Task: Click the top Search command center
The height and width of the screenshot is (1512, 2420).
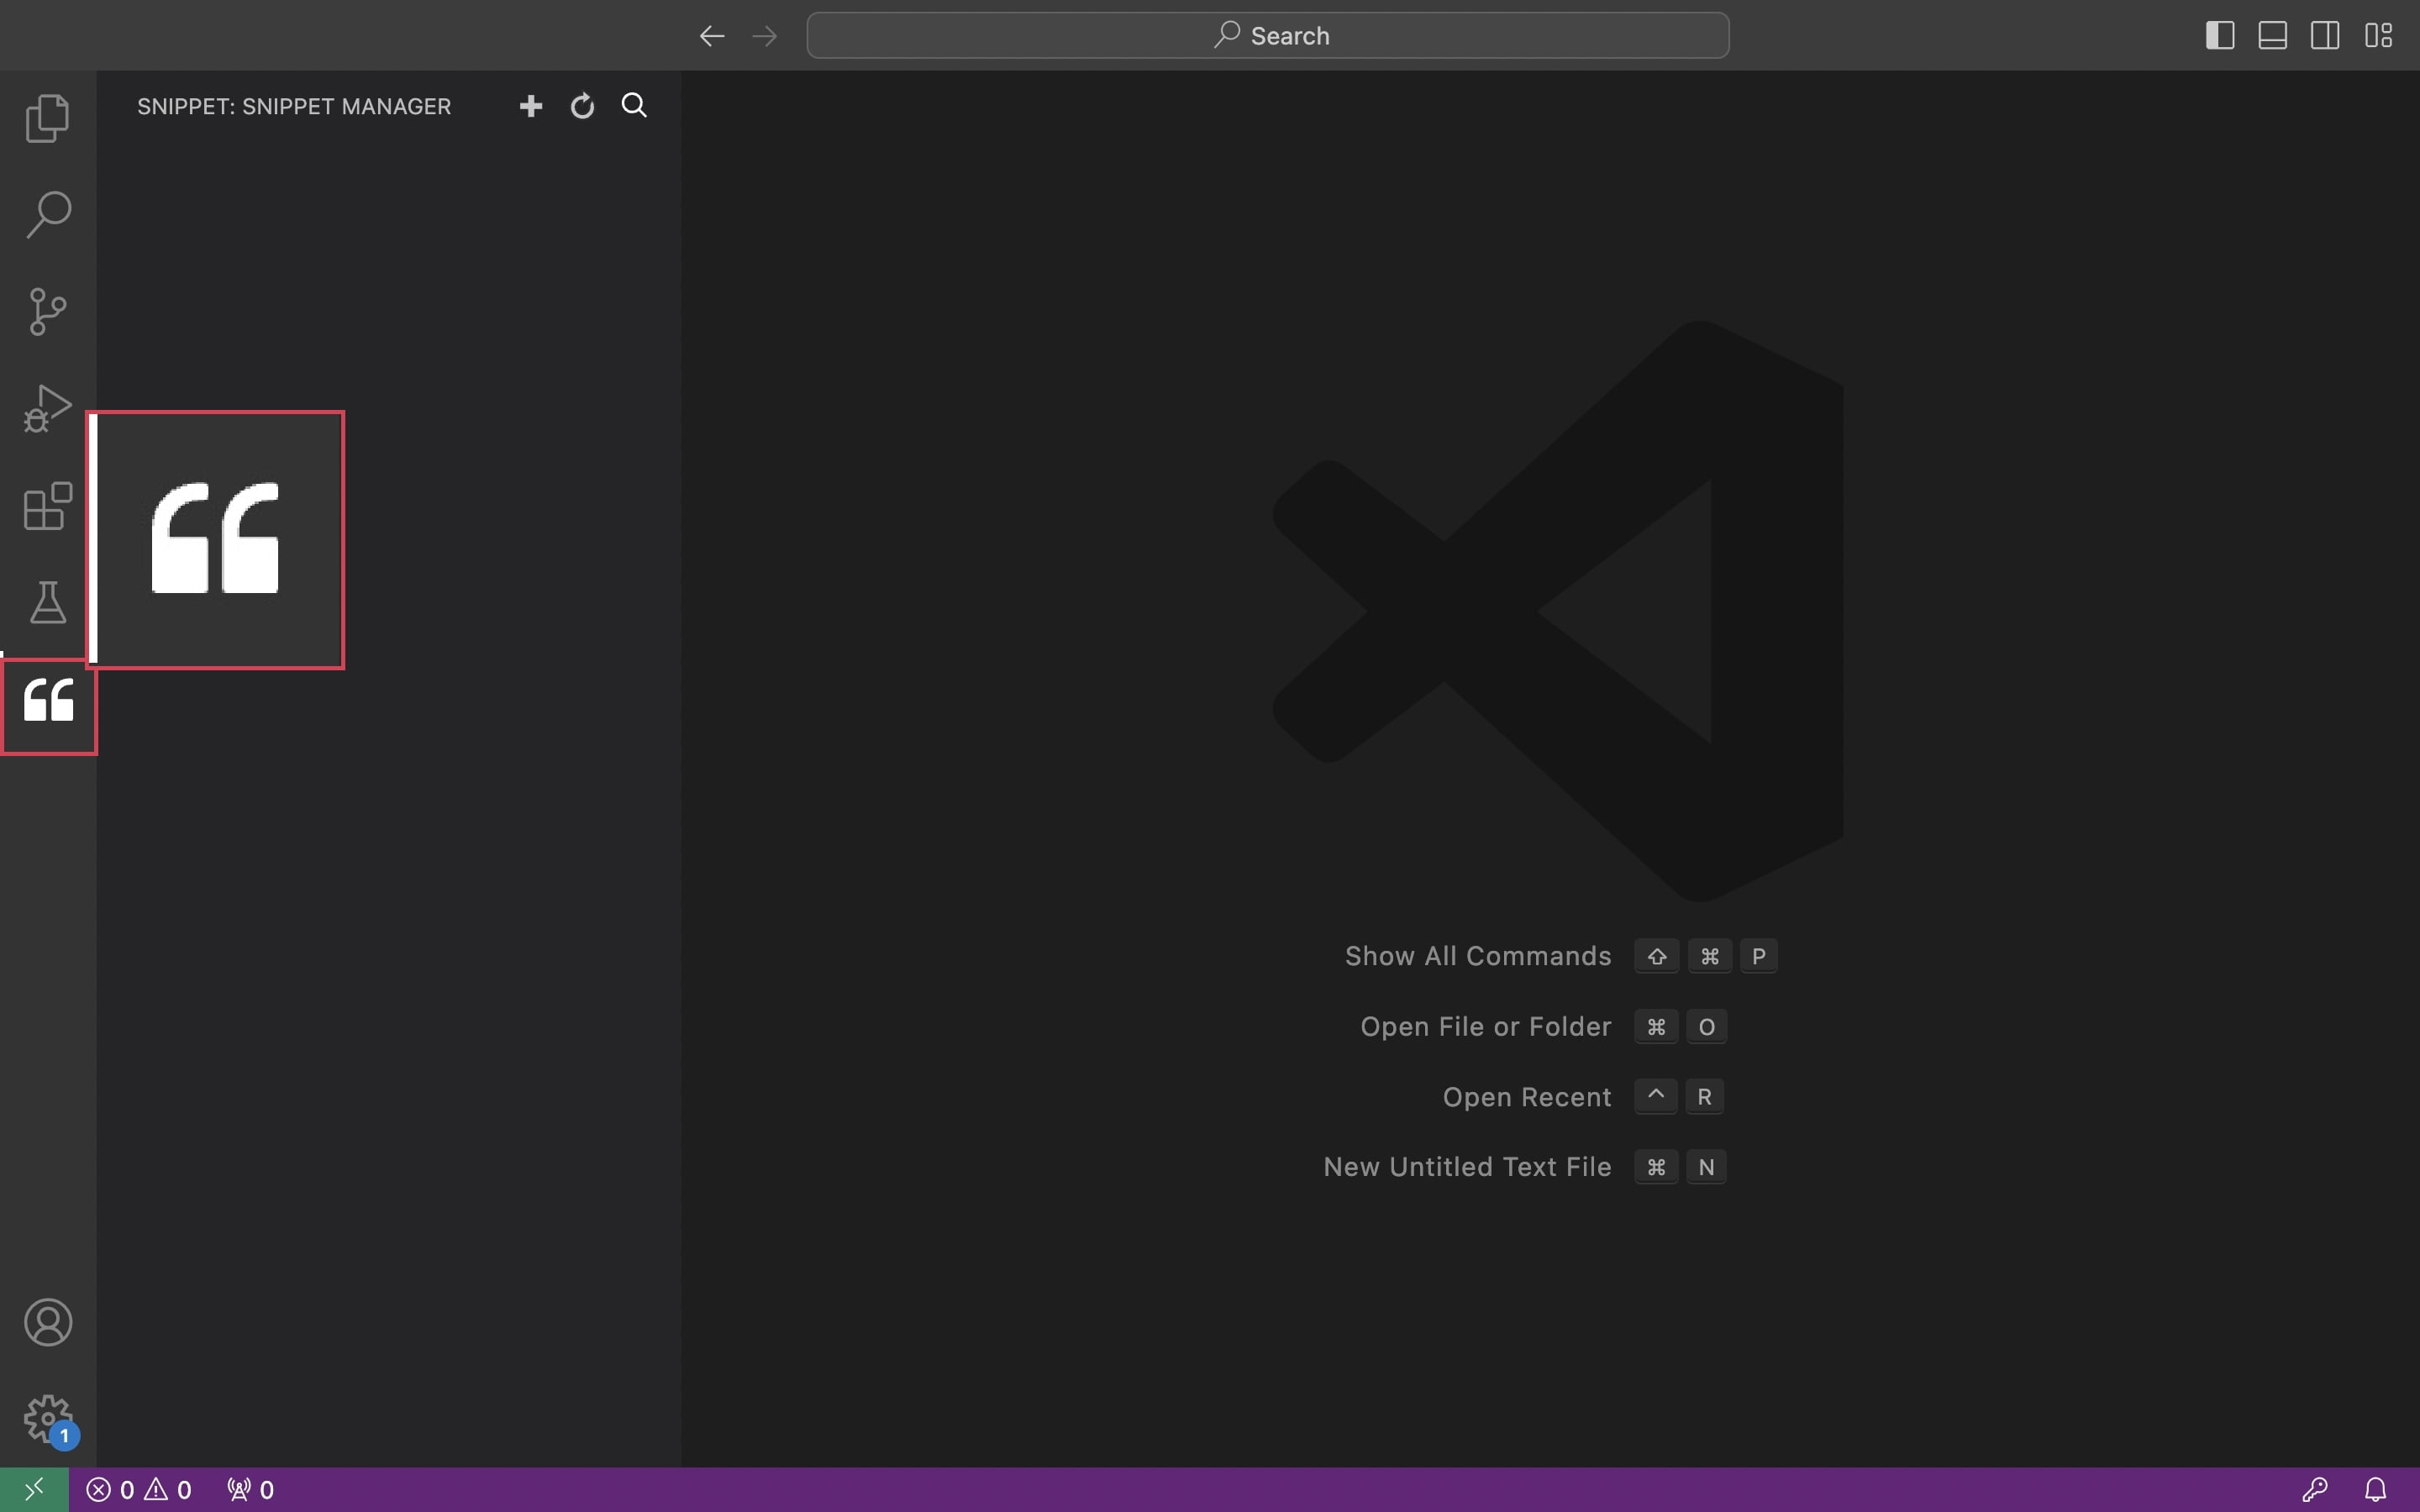Action: 1267,36
